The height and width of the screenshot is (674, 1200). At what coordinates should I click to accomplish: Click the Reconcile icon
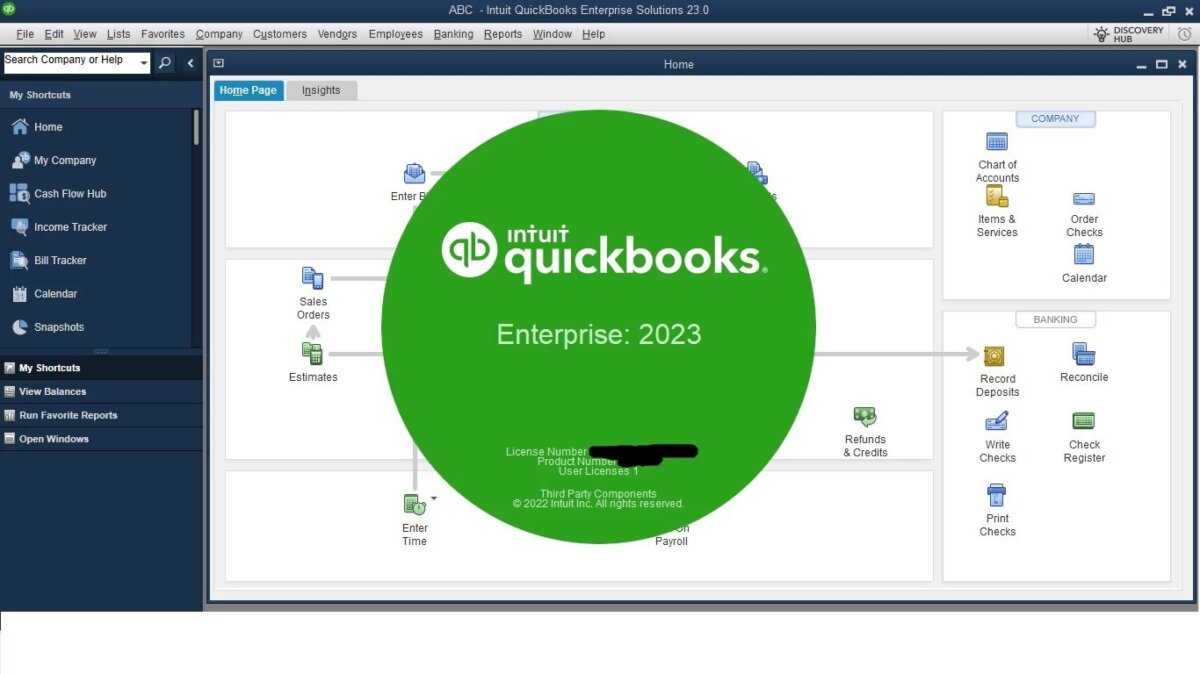click(1084, 354)
